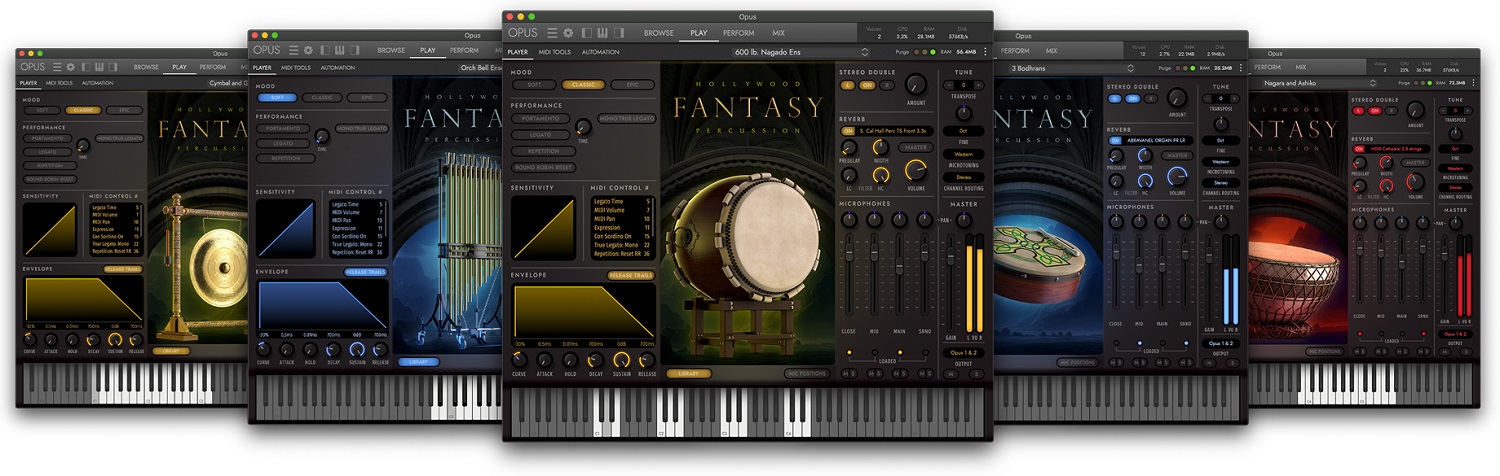Image resolution: width=1500 pixels, height=476 pixels.
Task: Open settings gear in center Opus window
Action: (x=568, y=33)
